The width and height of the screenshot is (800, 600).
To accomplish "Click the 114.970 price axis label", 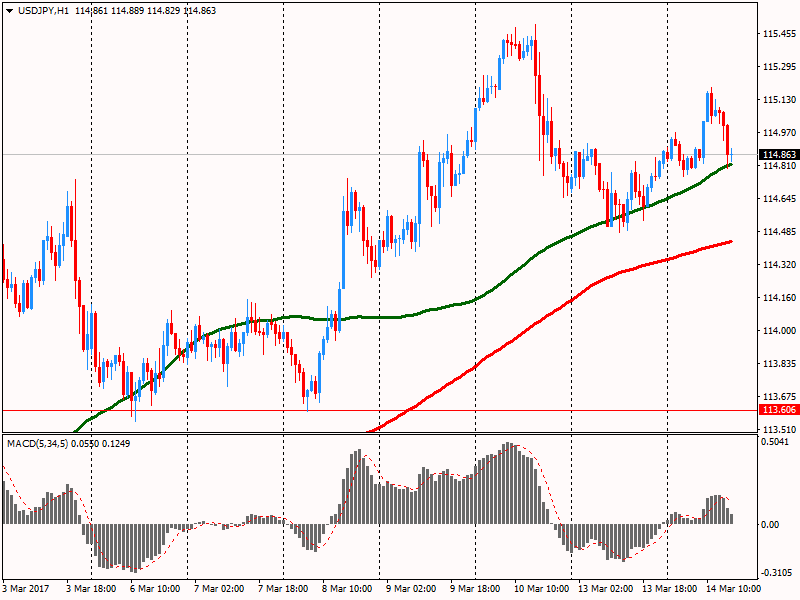I will pos(779,133).
